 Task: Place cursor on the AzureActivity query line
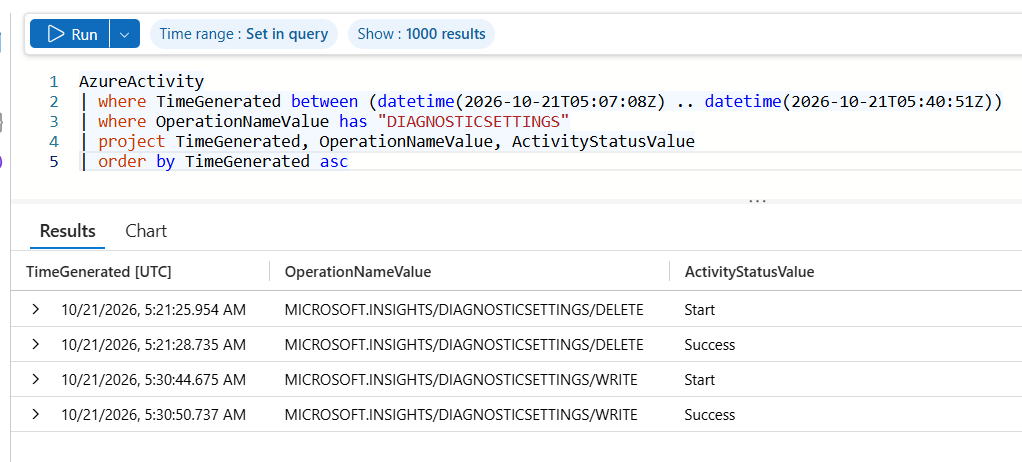[x=141, y=81]
